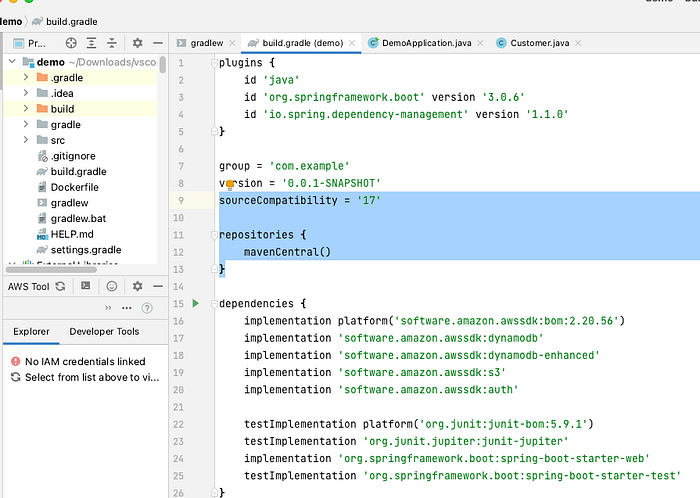Click the AWS feedback smiley icon
This screenshot has height=498, width=700.
[x=112, y=286]
